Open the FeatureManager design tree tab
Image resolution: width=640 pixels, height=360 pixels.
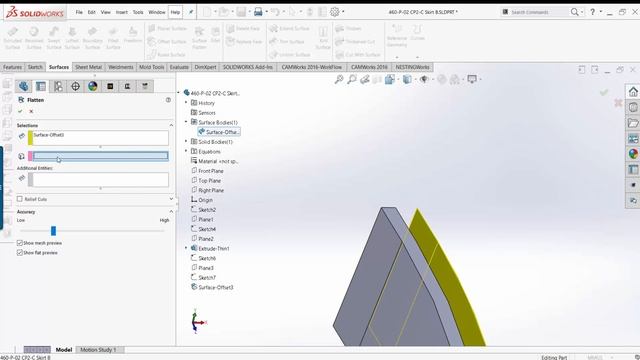point(23,86)
